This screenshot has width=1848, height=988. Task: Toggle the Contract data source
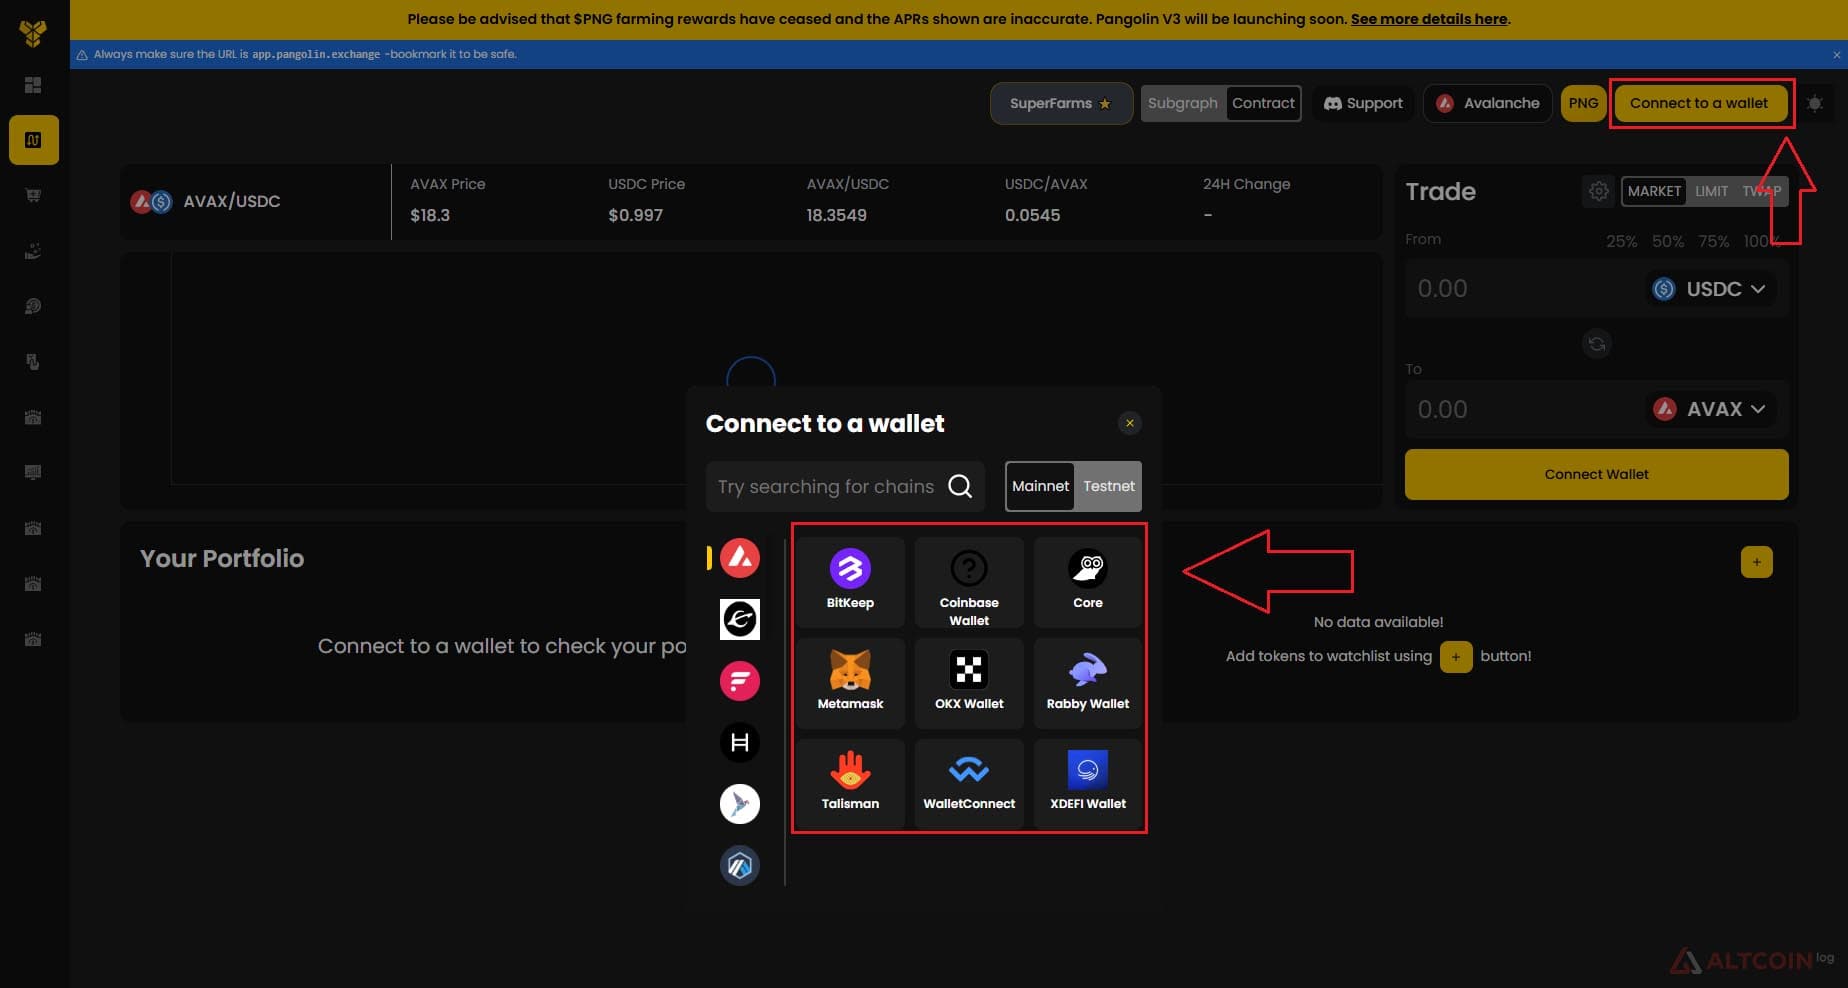pyautogui.click(x=1263, y=103)
